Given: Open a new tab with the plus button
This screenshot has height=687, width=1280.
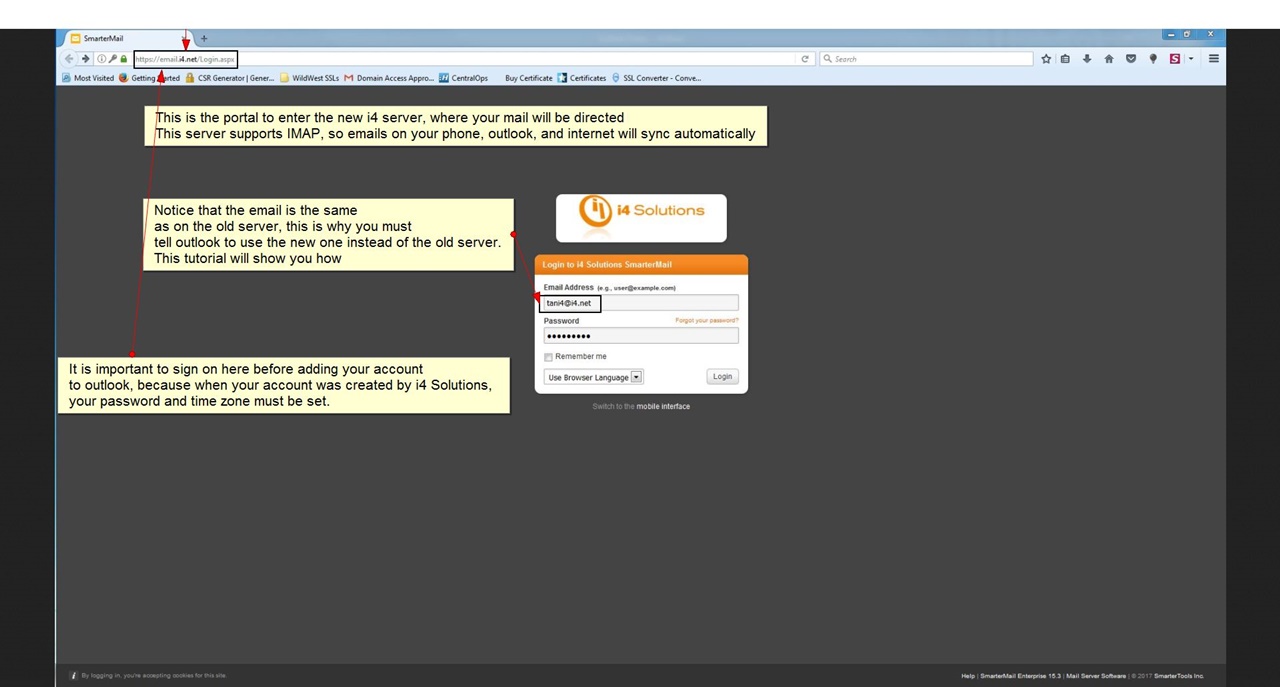Looking at the screenshot, I should coord(204,38).
